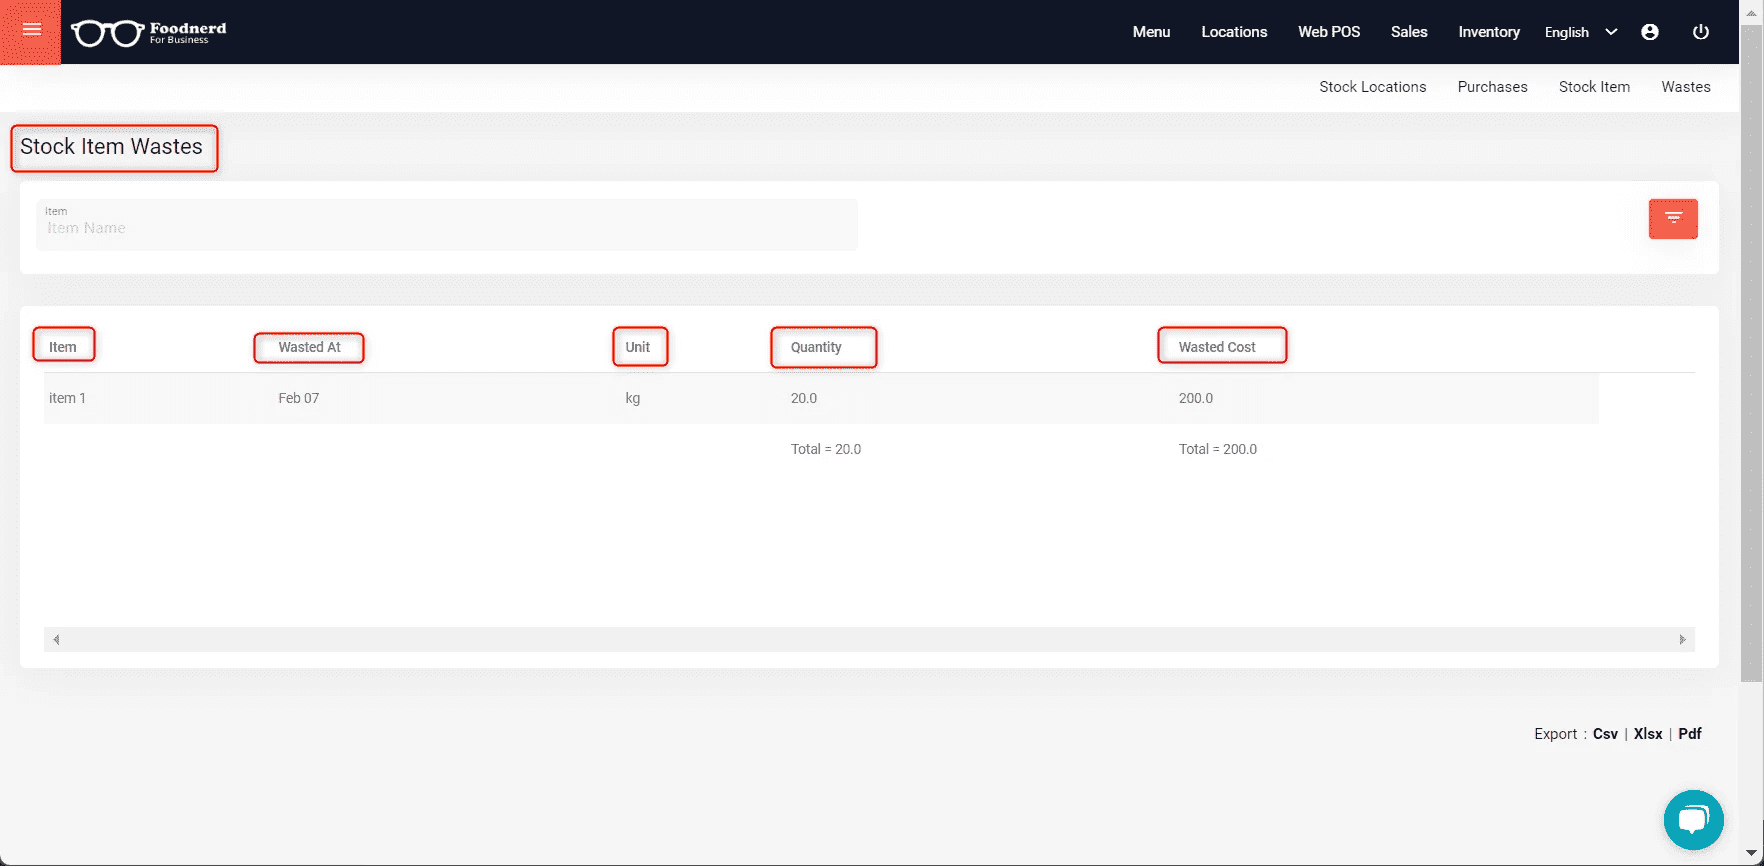Select the 'item 1' row cell
1764x866 pixels.
(x=67, y=398)
